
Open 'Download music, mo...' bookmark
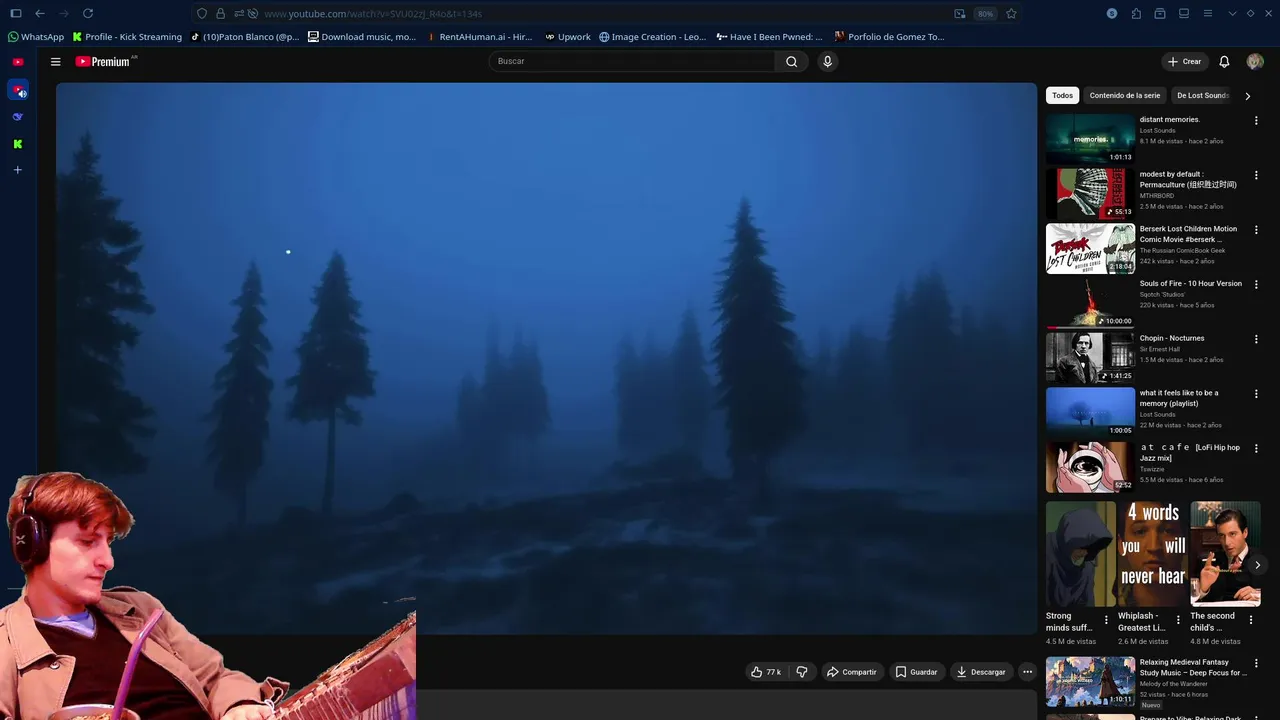[362, 37]
